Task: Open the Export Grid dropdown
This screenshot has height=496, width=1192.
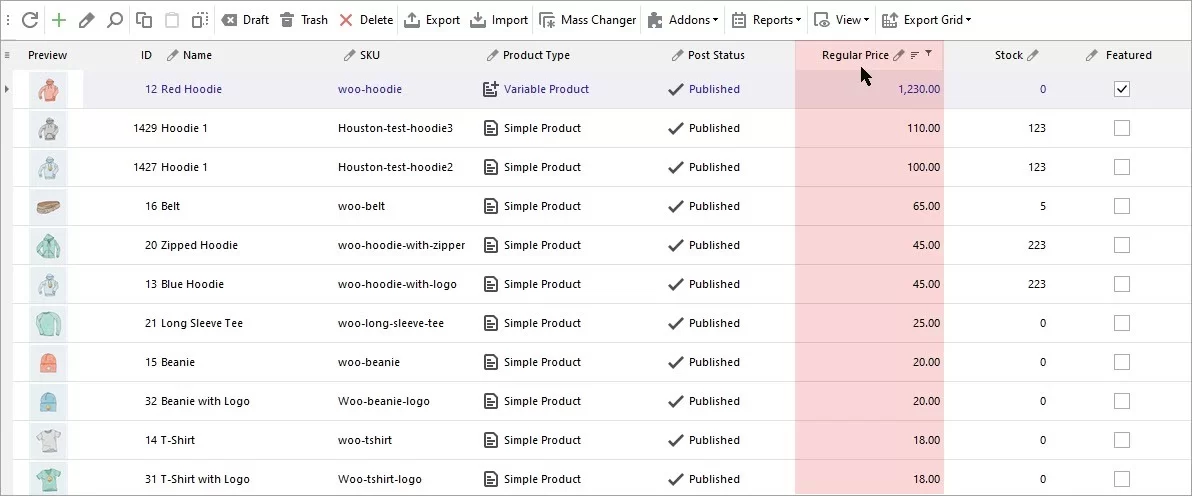Action: pyautogui.click(x=926, y=20)
